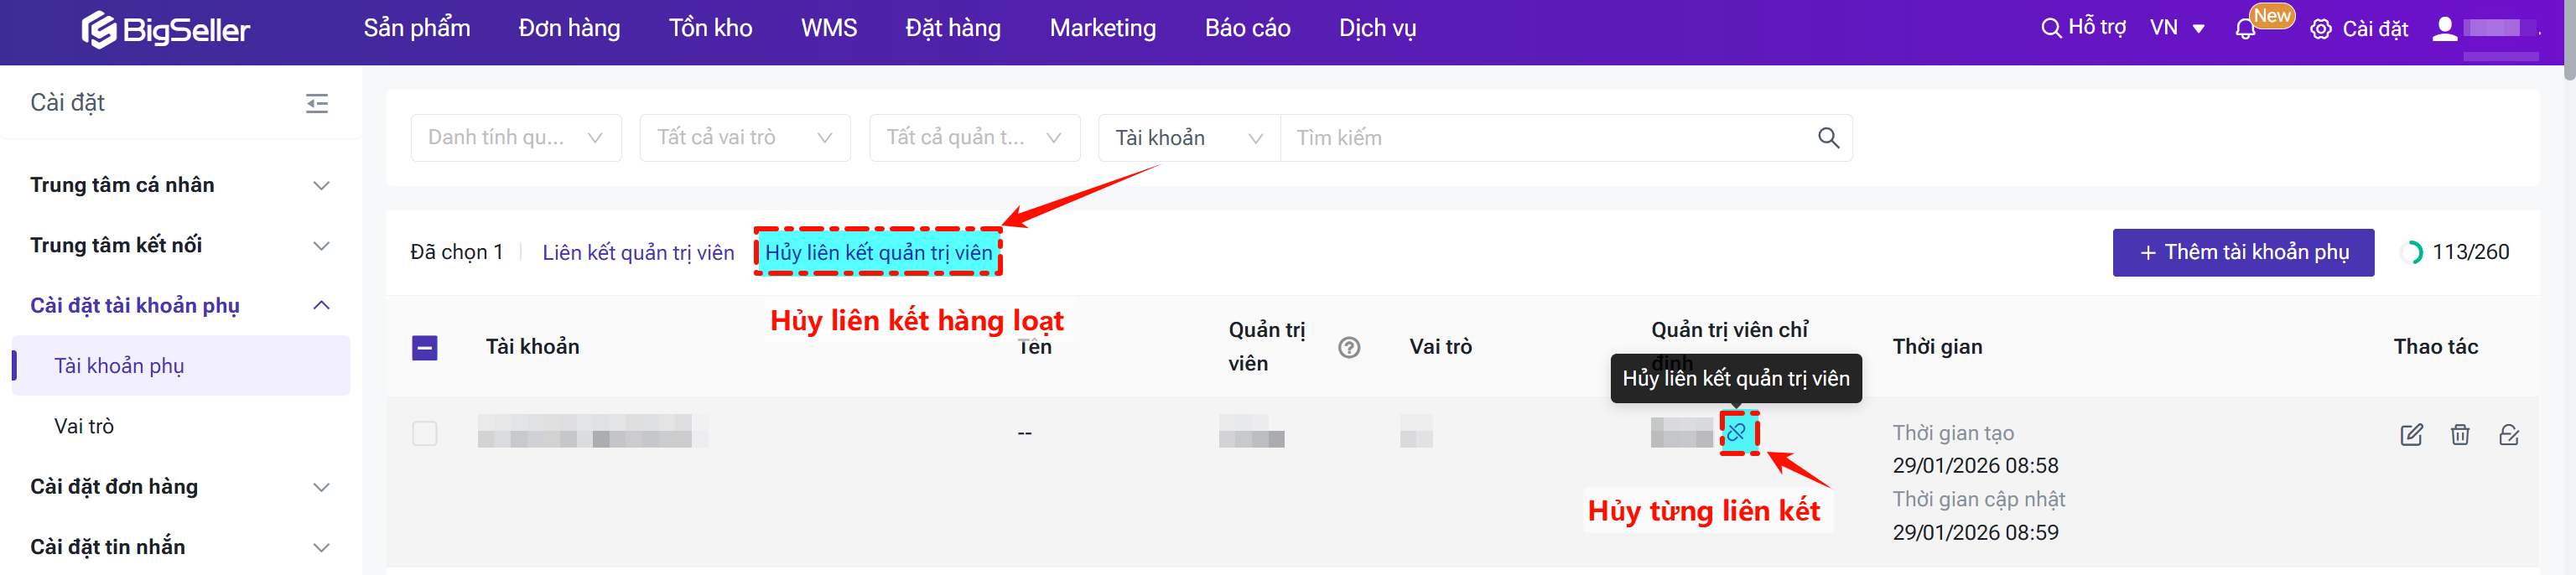Click the edit sub-account pencil icon
This screenshot has height=575, width=2576.
[2411, 435]
